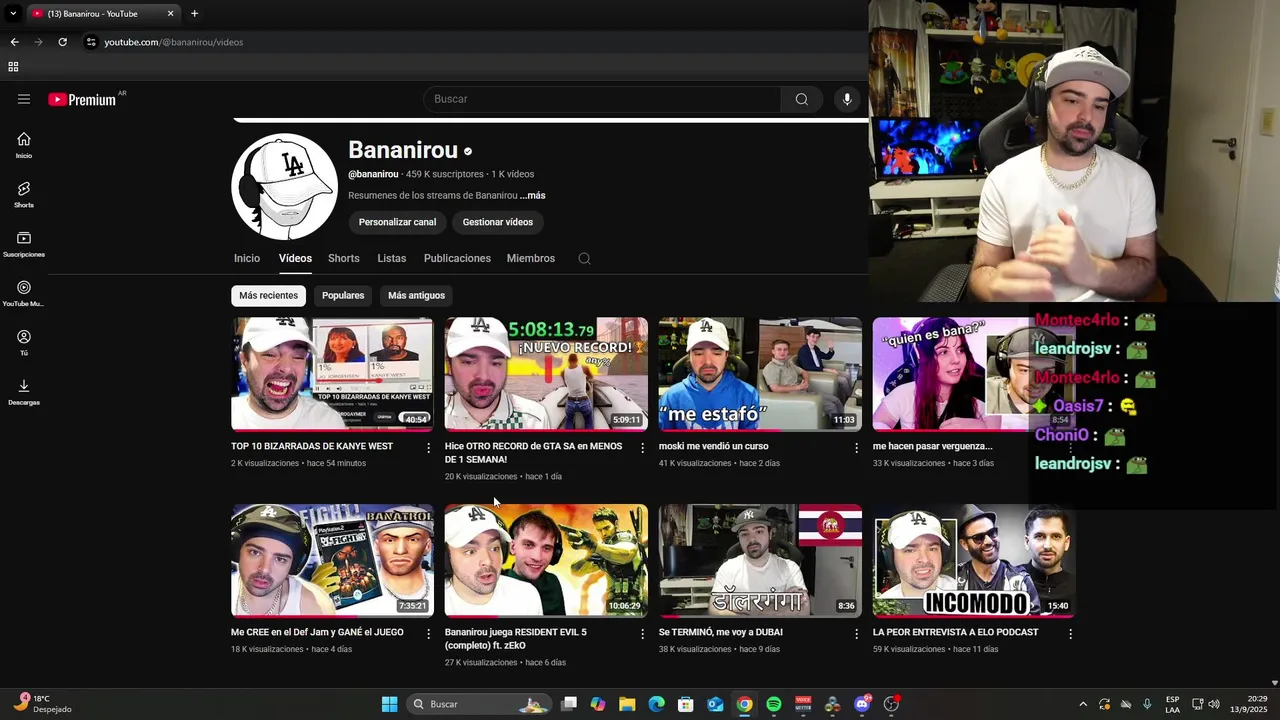The height and width of the screenshot is (720, 1280).
Task: Switch to the Miembros channel tab
Action: click(x=530, y=258)
